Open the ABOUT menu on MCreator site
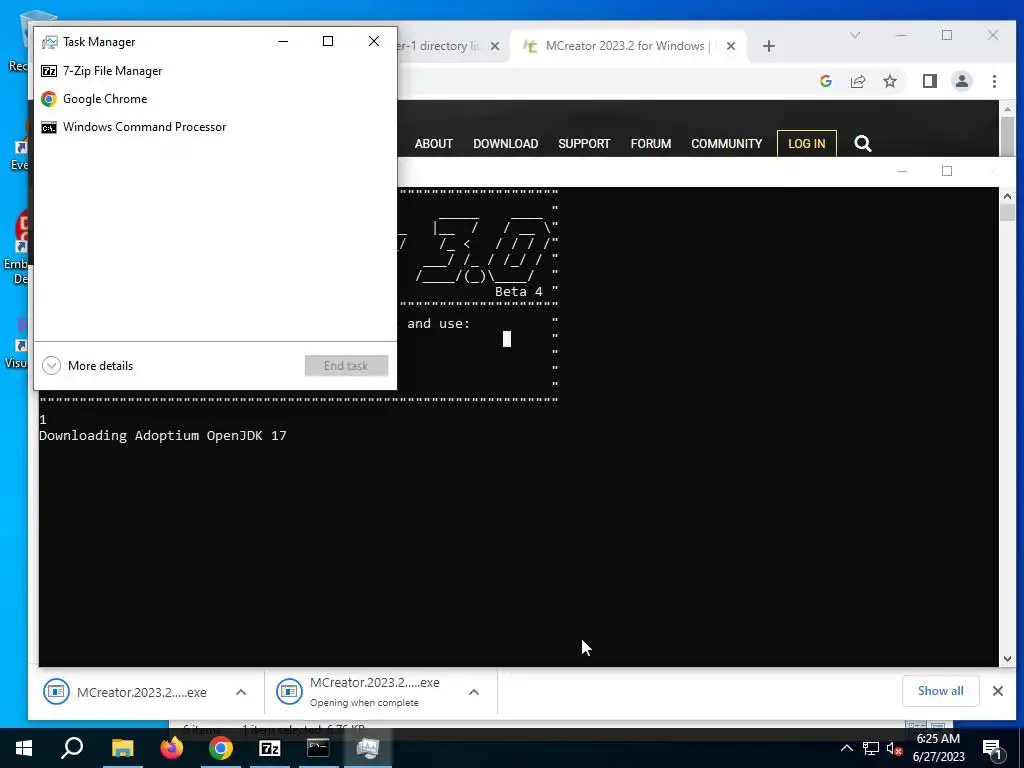This screenshot has width=1024, height=768. [x=434, y=144]
